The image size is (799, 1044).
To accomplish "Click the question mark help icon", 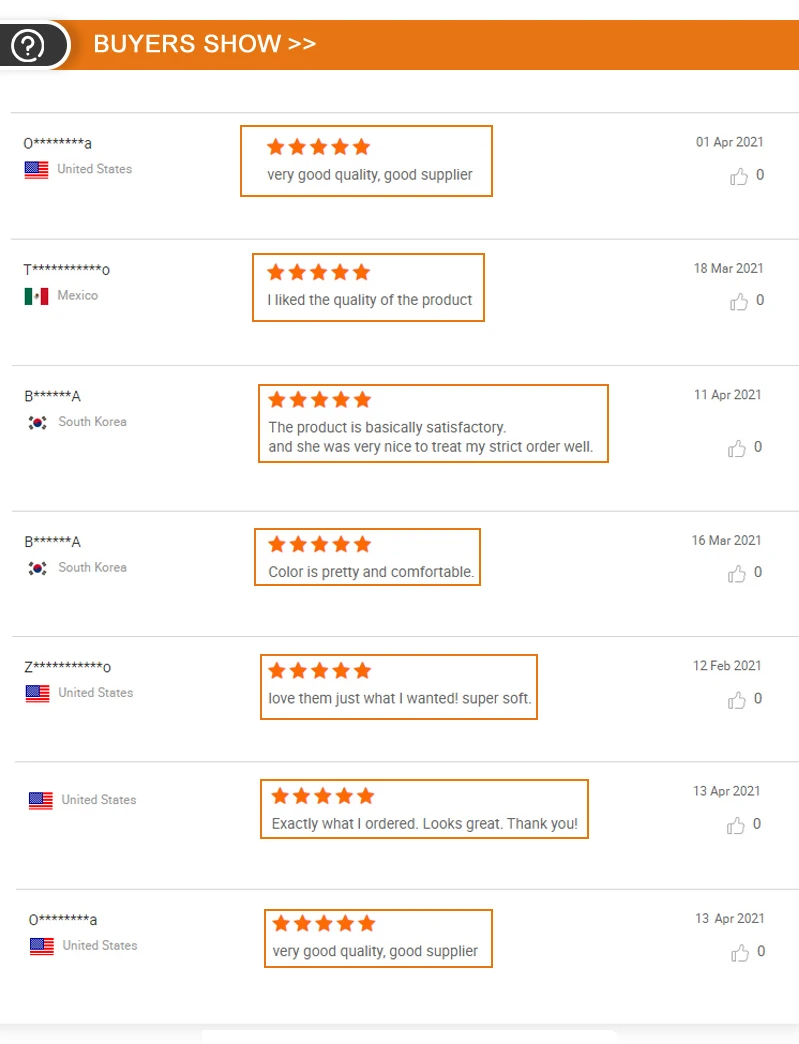I will [x=28, y=45].
